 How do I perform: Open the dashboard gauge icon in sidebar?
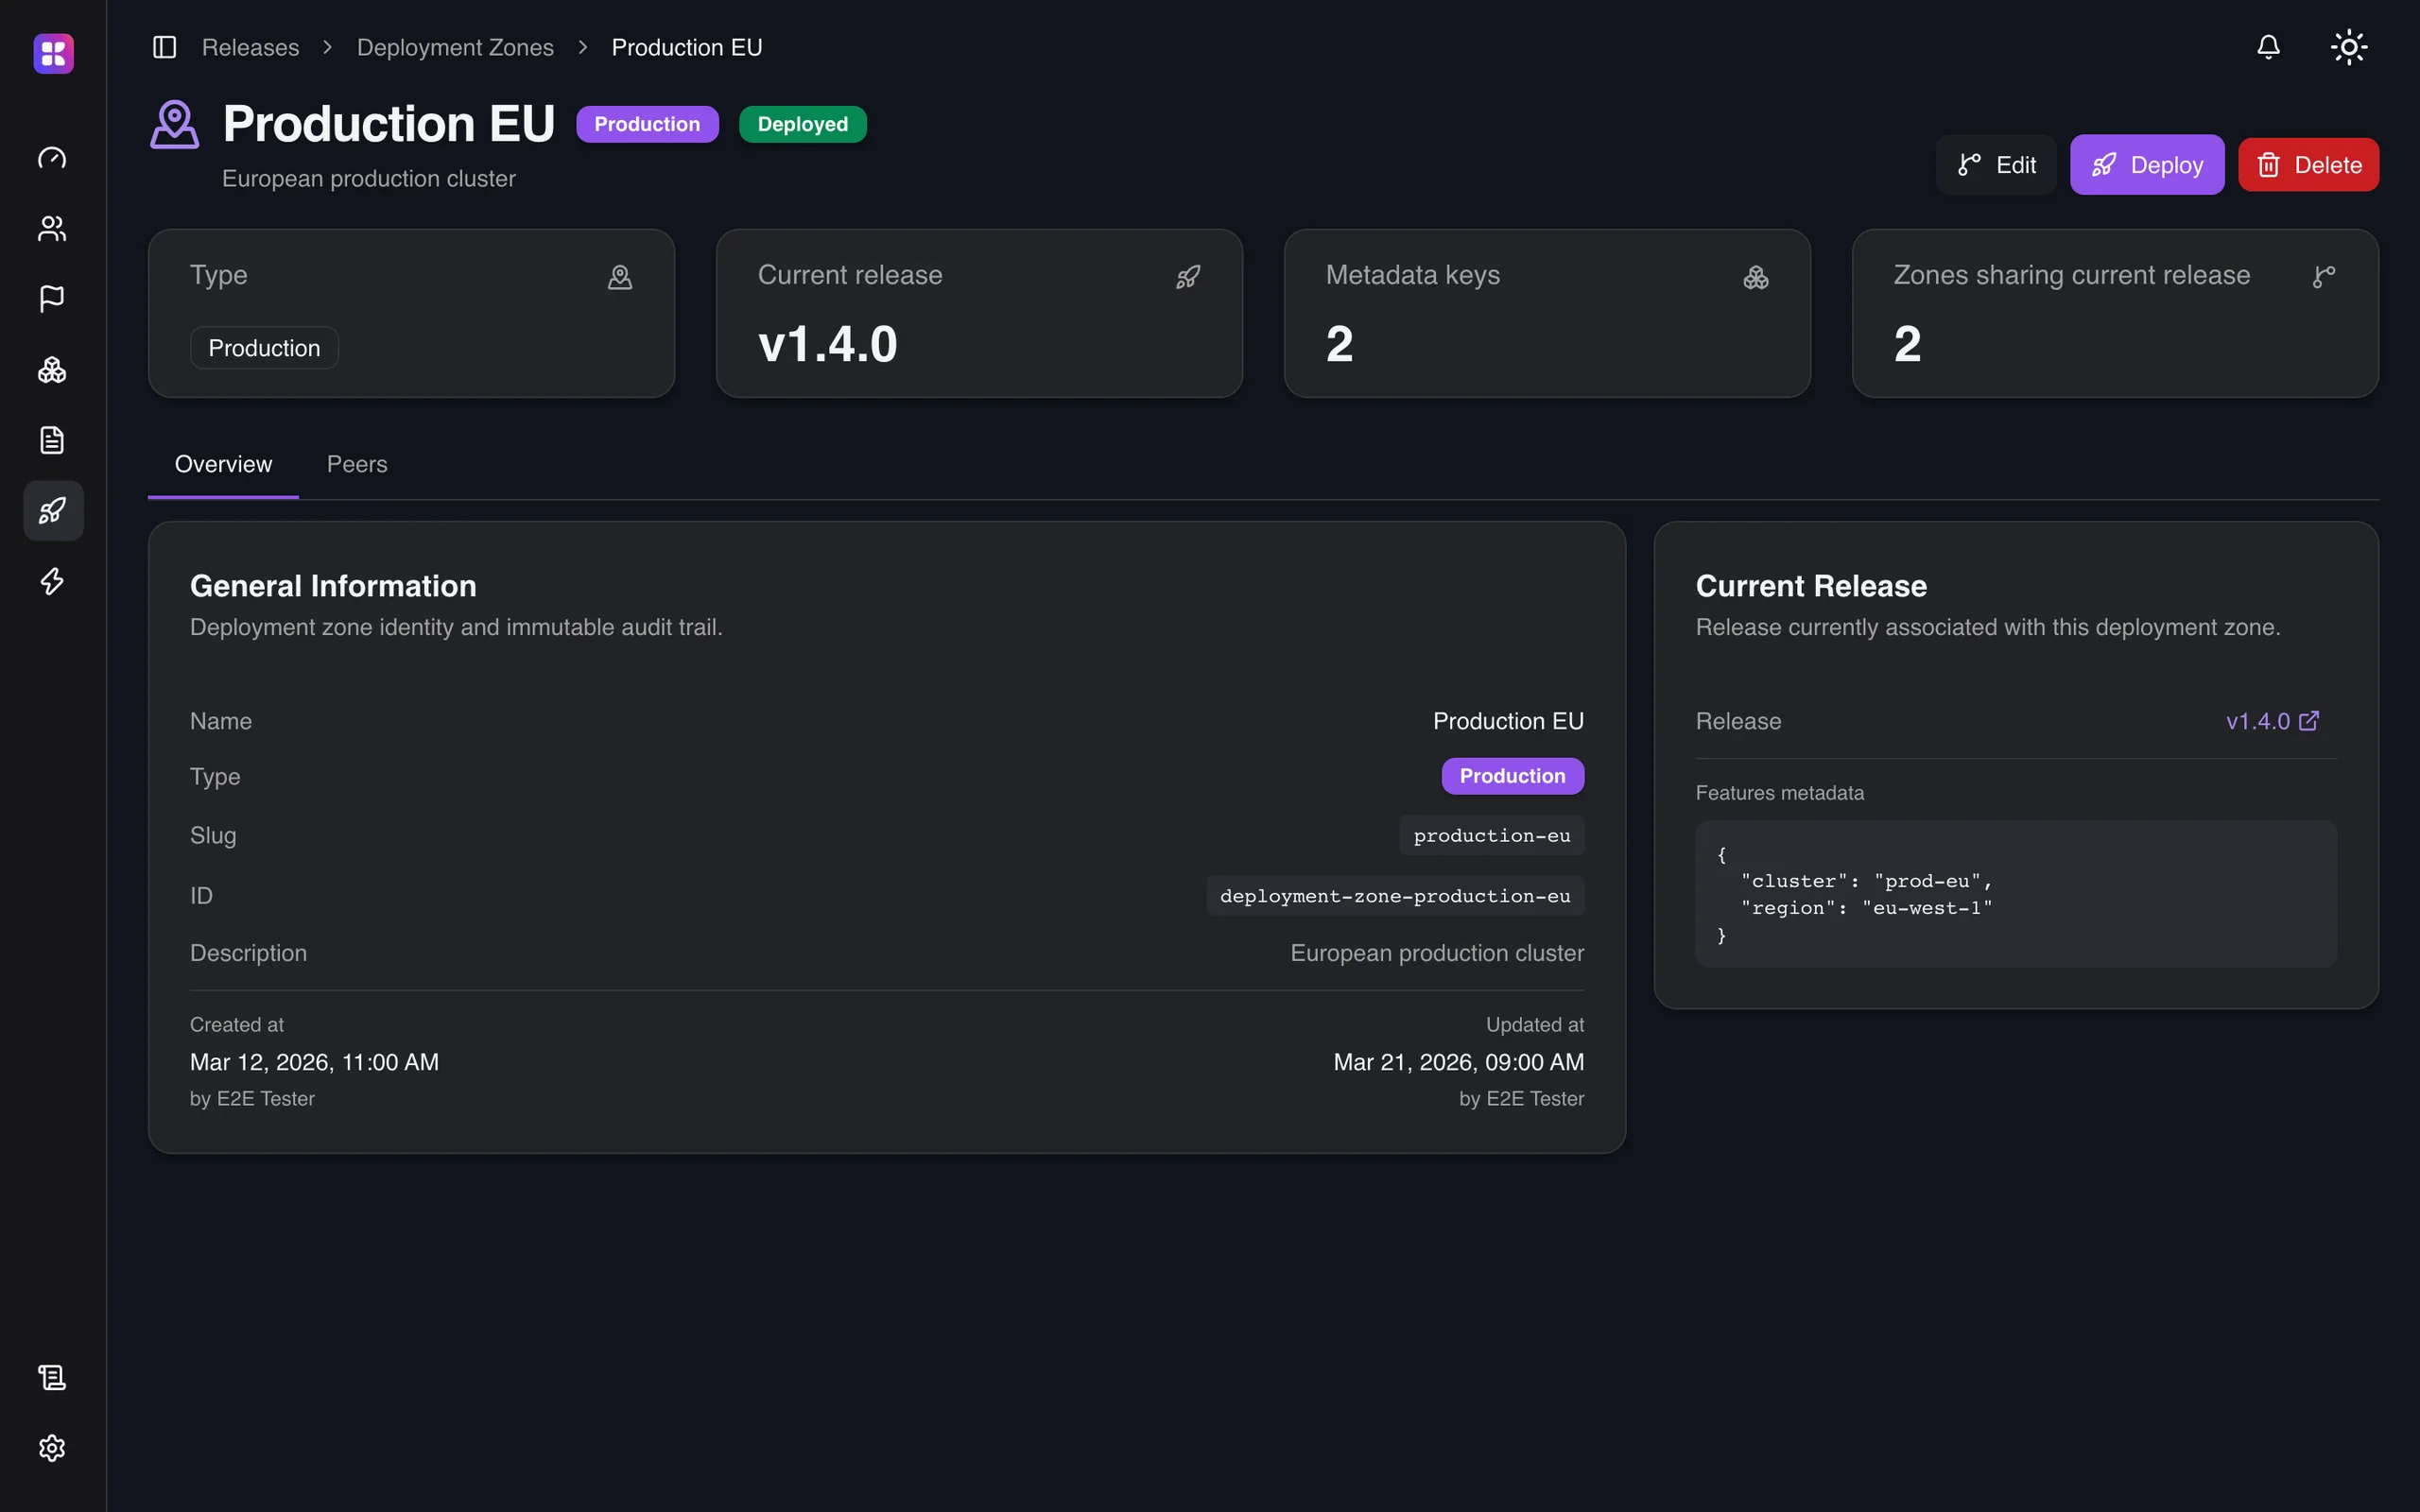coord(52,158)
